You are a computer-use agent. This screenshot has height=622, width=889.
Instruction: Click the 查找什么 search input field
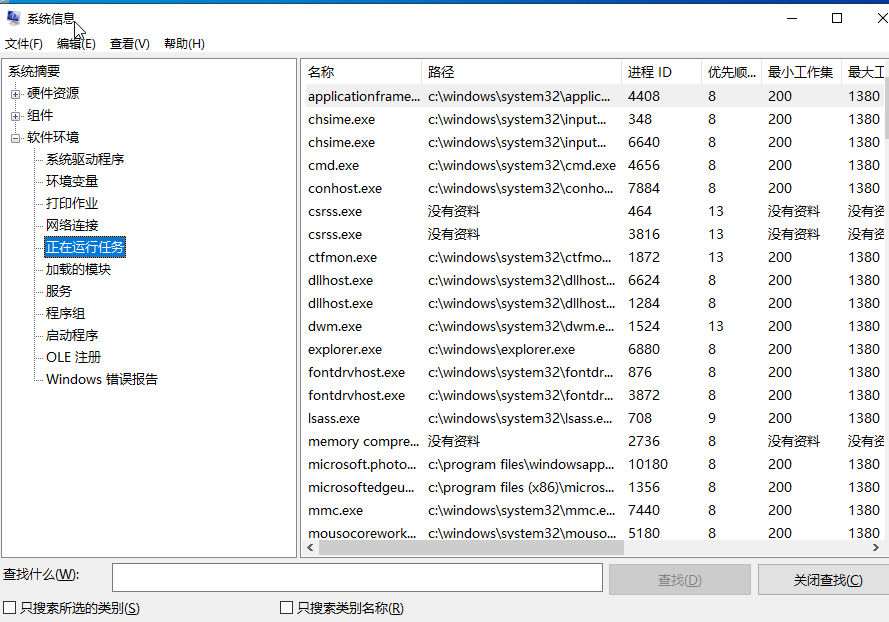click(x=357, y=578)
